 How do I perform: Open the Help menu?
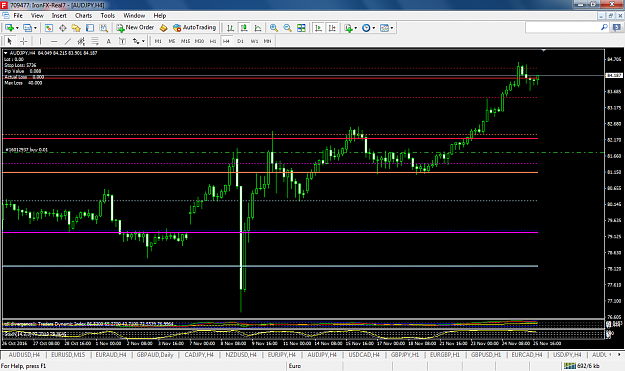point(160,16)
